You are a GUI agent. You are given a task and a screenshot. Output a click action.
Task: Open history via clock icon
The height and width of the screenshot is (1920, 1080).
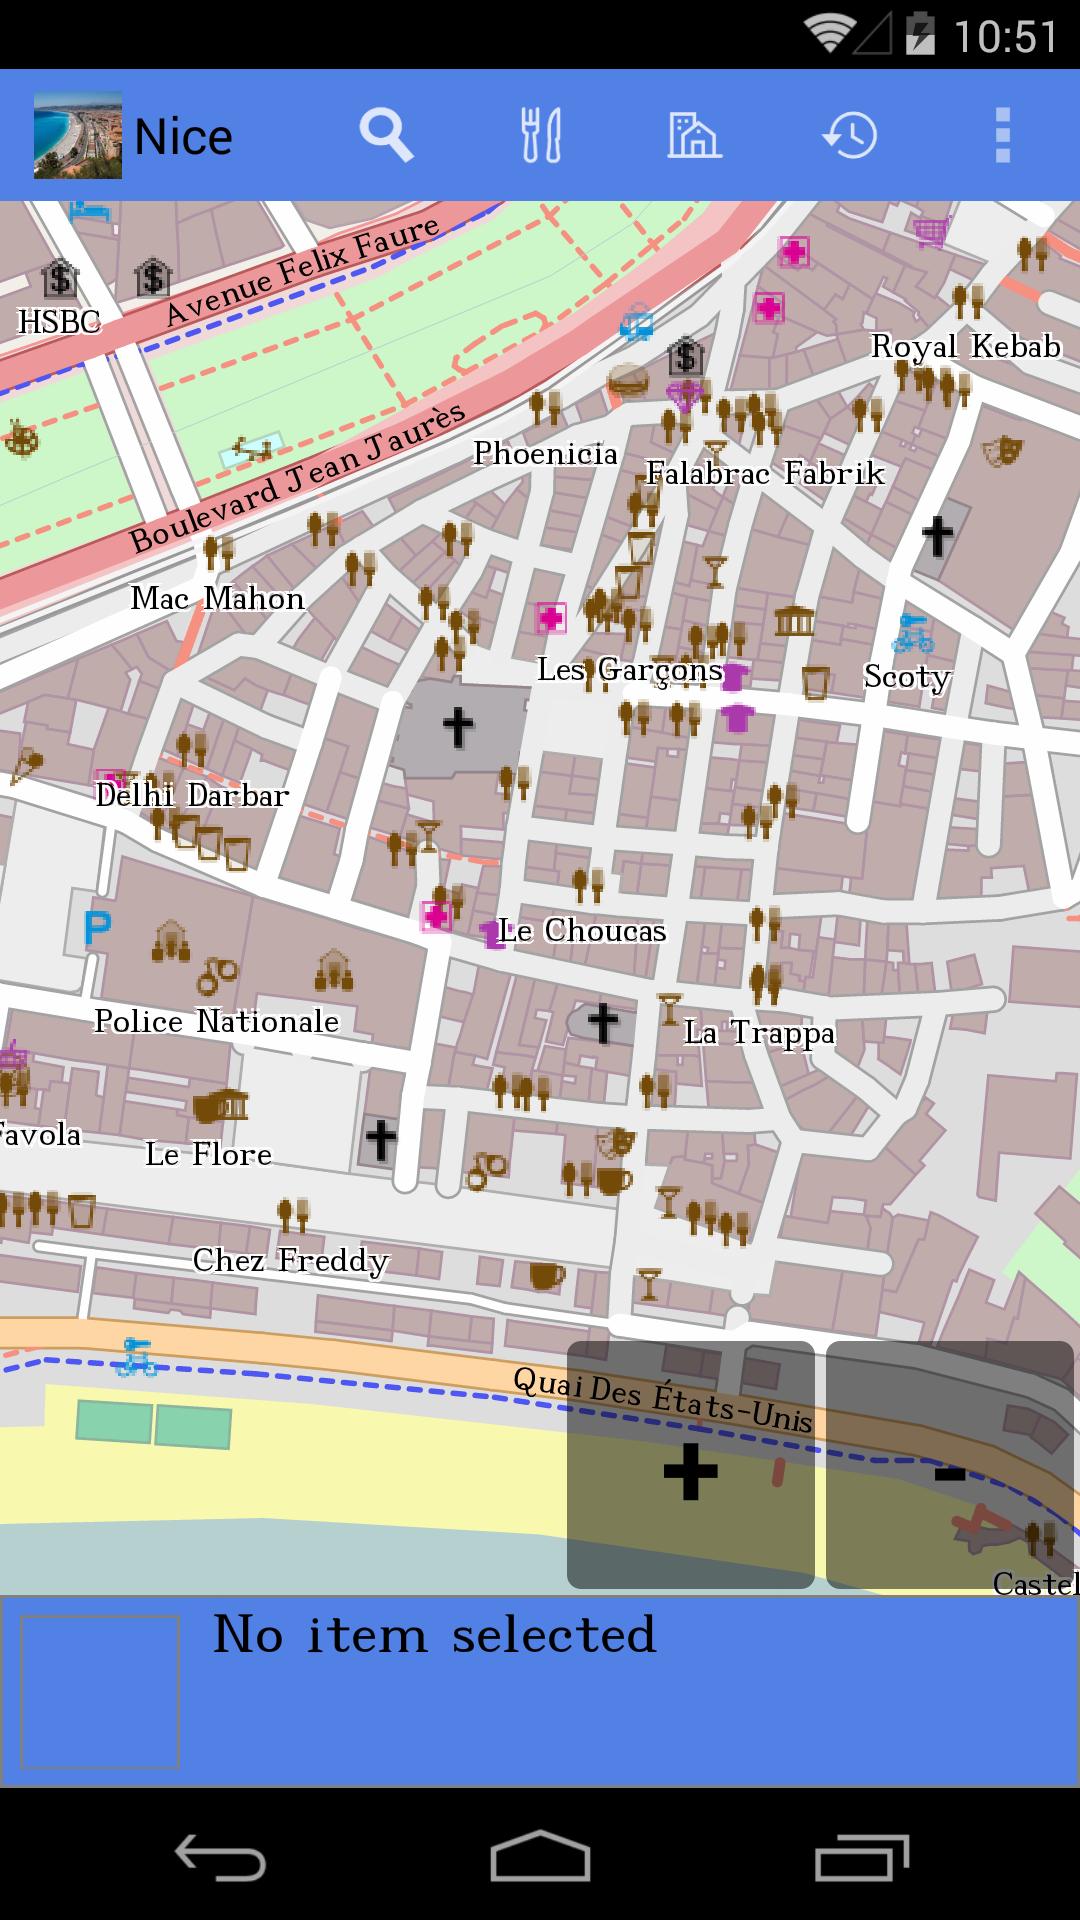(x=849, y=136)
